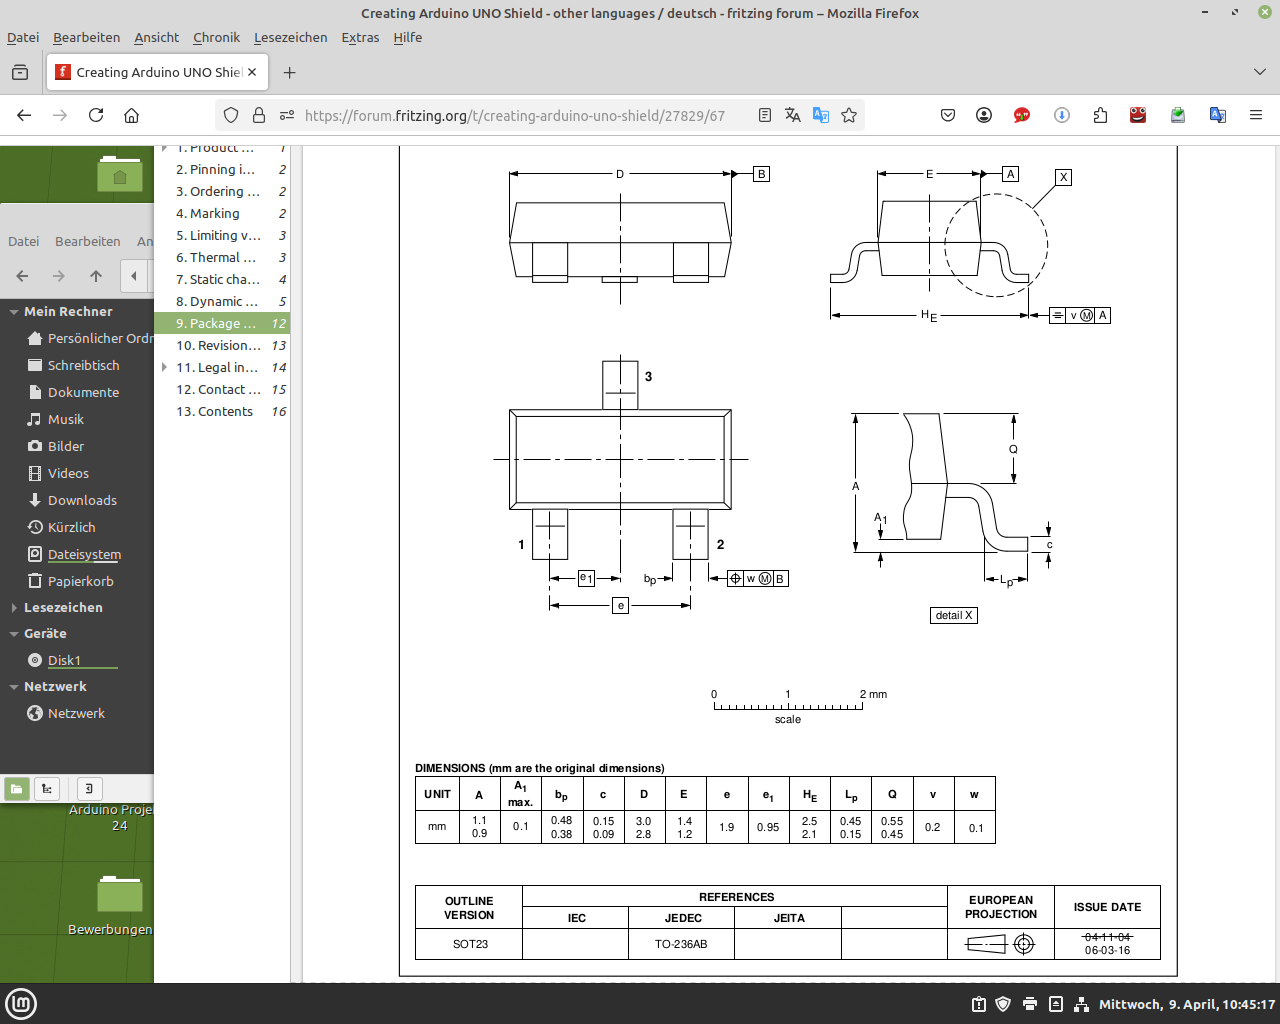Screen dimensions: 1280x1024
Task: Open Pocket save icon in toolbar
Action: [948, 115]
